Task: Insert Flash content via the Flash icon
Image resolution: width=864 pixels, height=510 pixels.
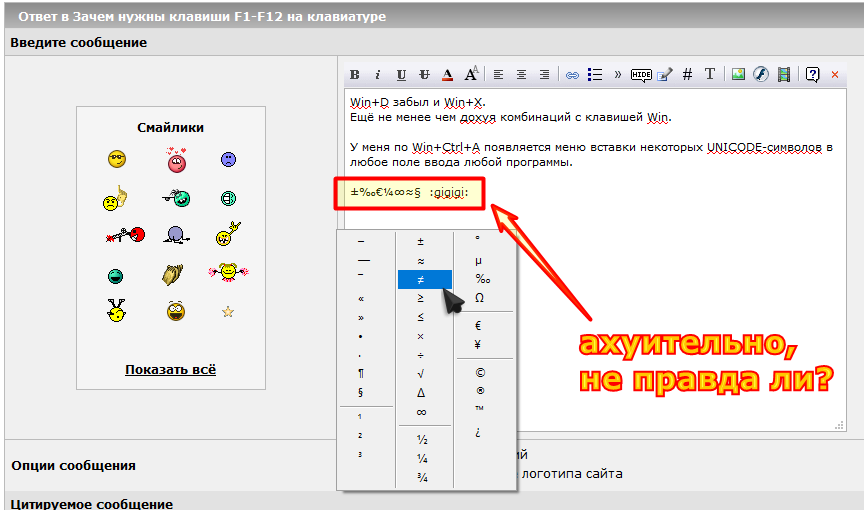Action: (x=761, y=74)
